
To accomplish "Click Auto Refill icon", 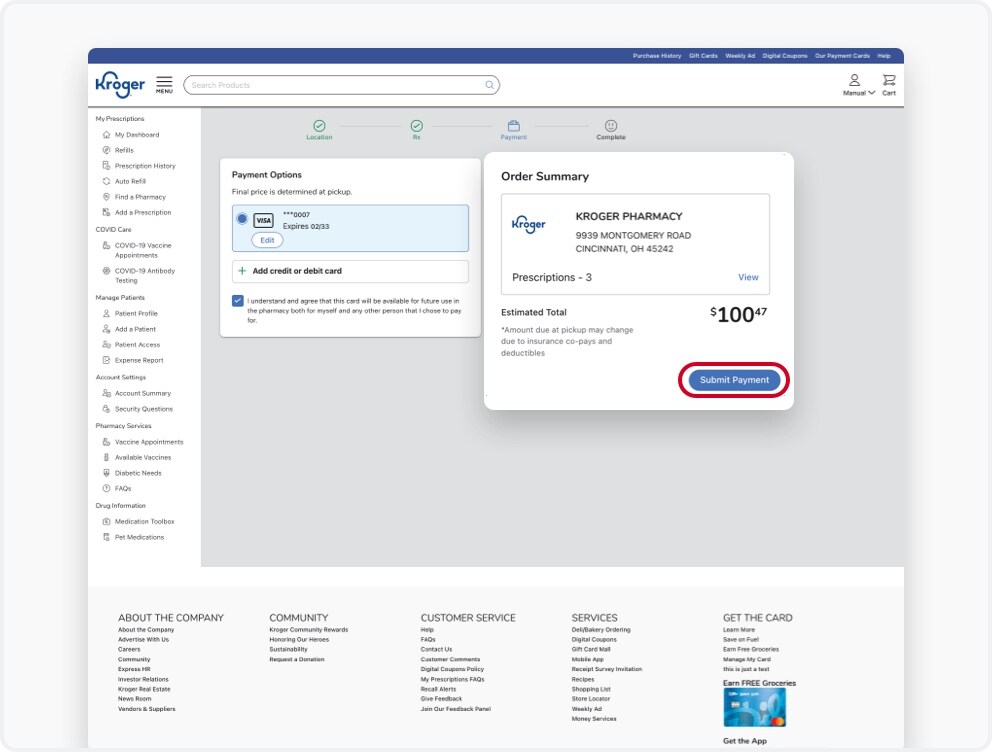I will (x=106, y=181).
